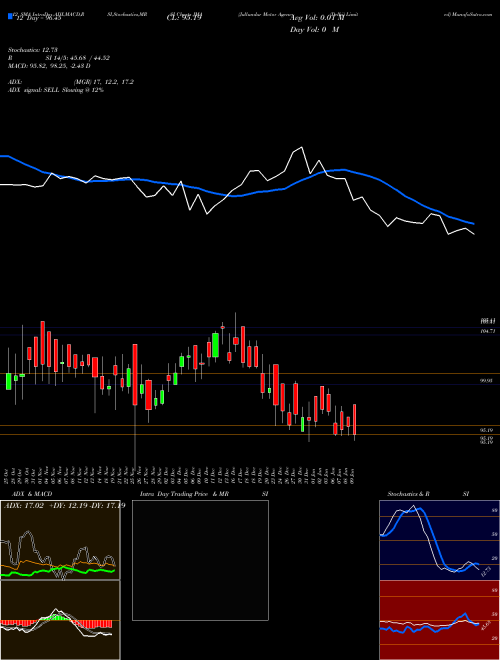Click the 'Day Vol: 0 M' text

(x=314, y=30)
